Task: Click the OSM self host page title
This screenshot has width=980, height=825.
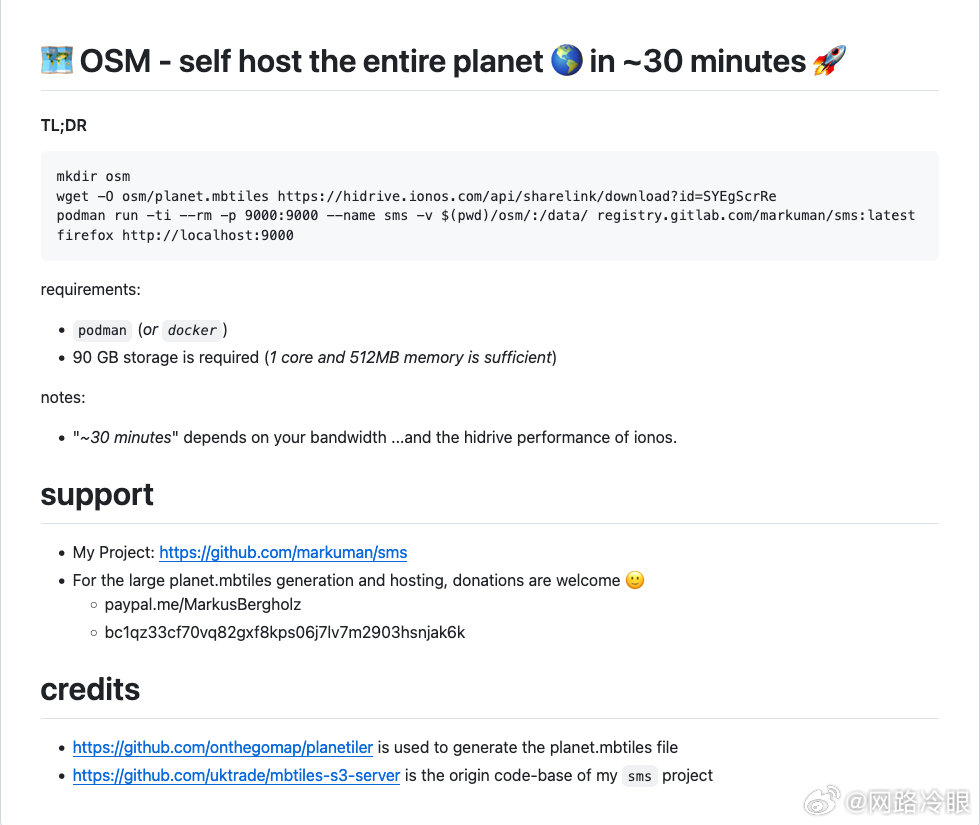Action: [x=443, y=61]
